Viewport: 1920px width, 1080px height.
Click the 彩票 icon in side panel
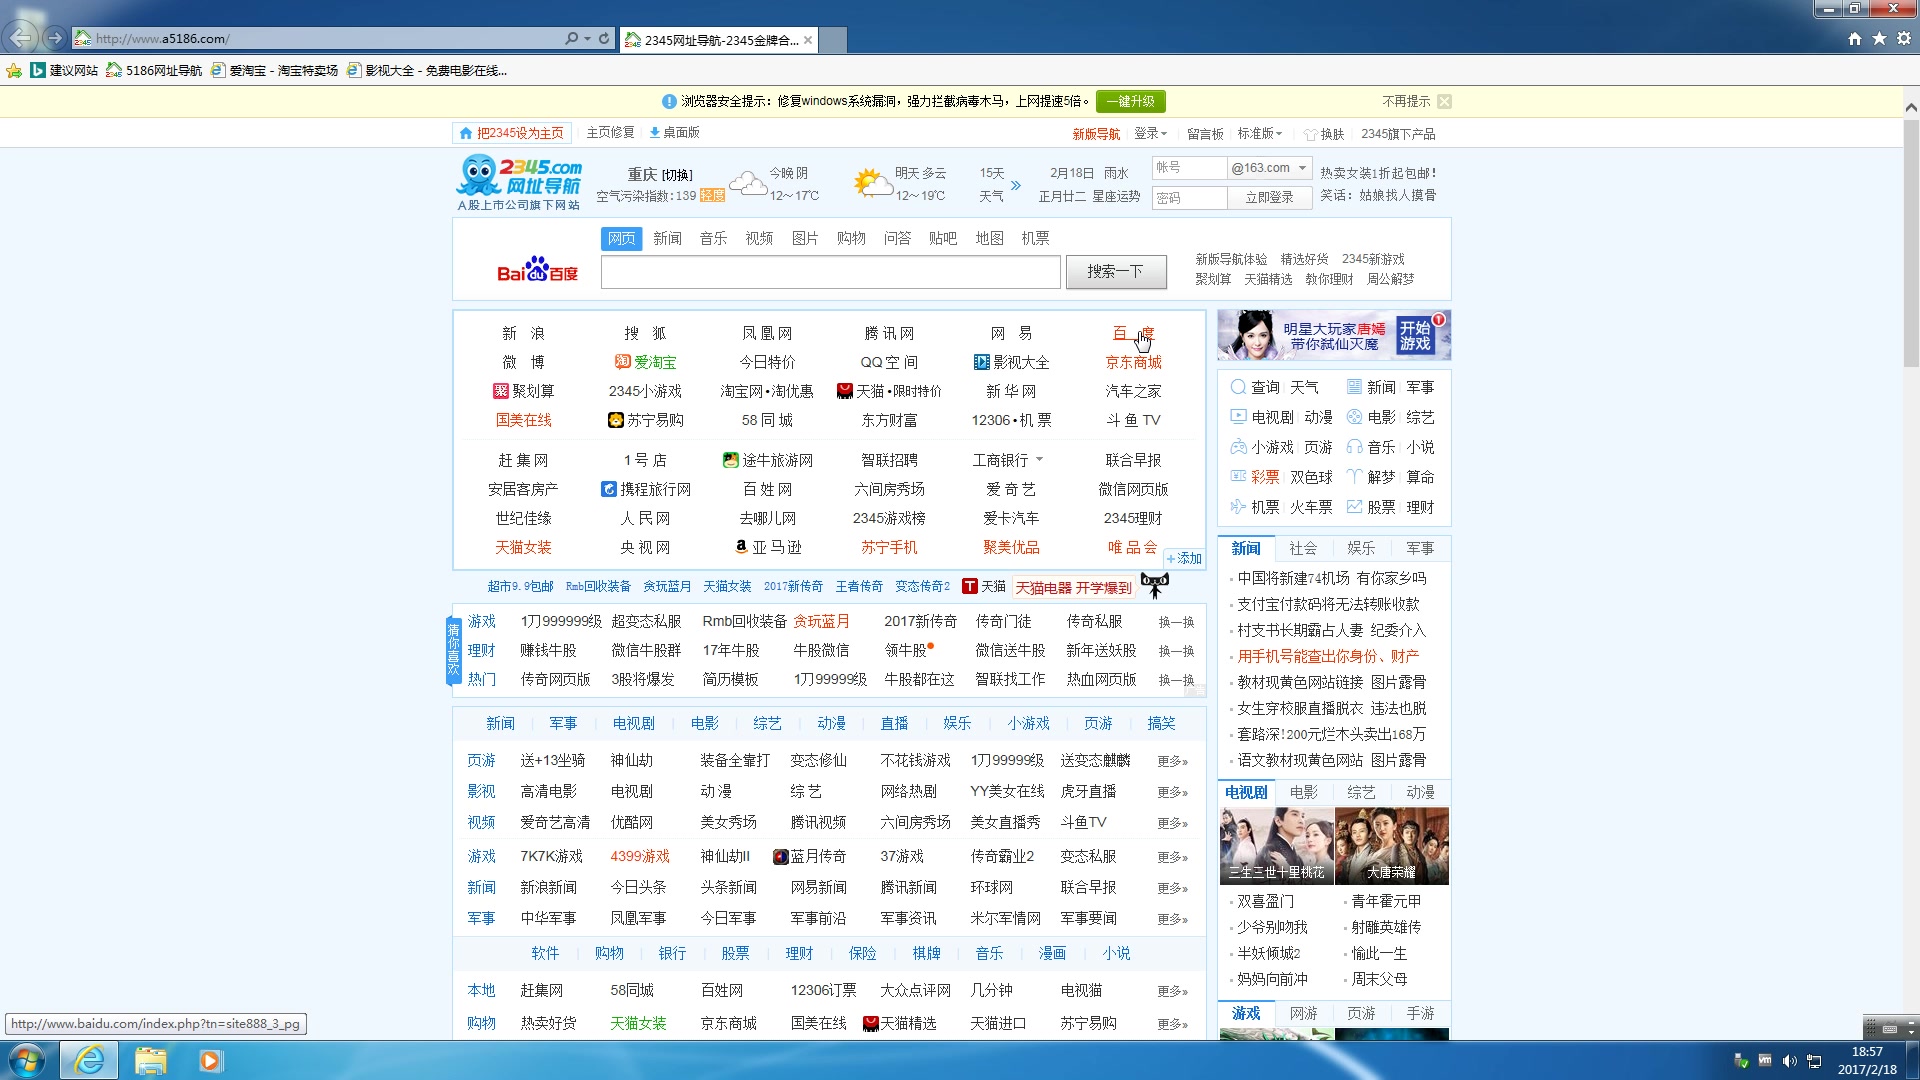[1238, 477]
